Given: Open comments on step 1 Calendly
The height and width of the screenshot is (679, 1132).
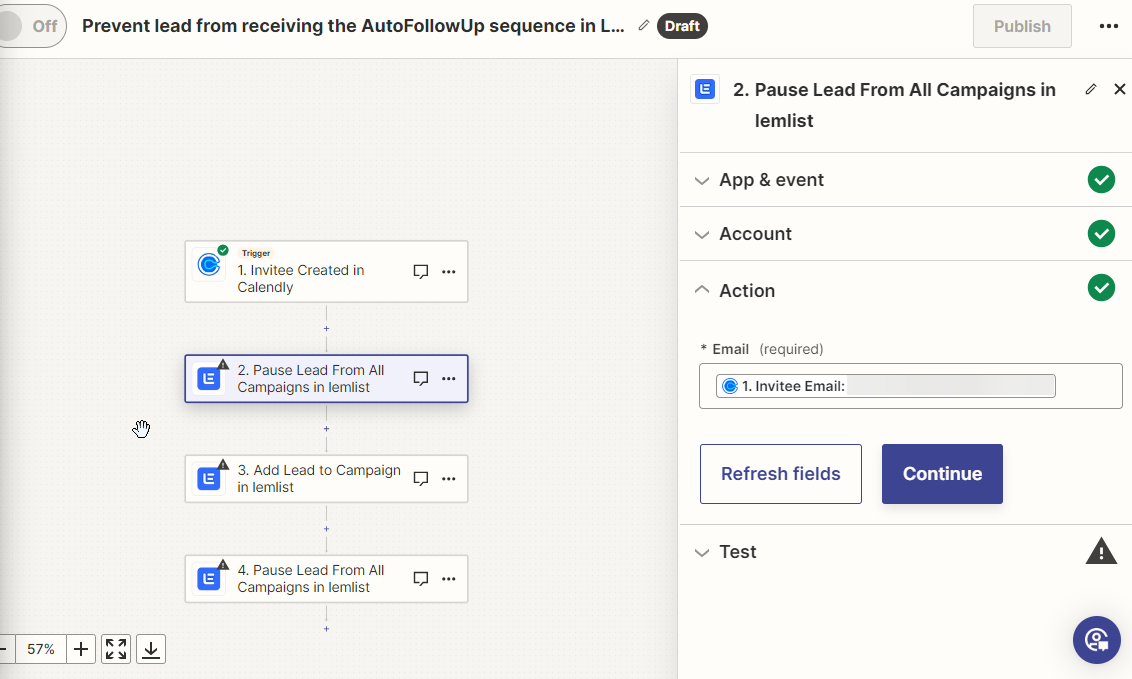Looking at the screenshot, I should tap(421, 271).
